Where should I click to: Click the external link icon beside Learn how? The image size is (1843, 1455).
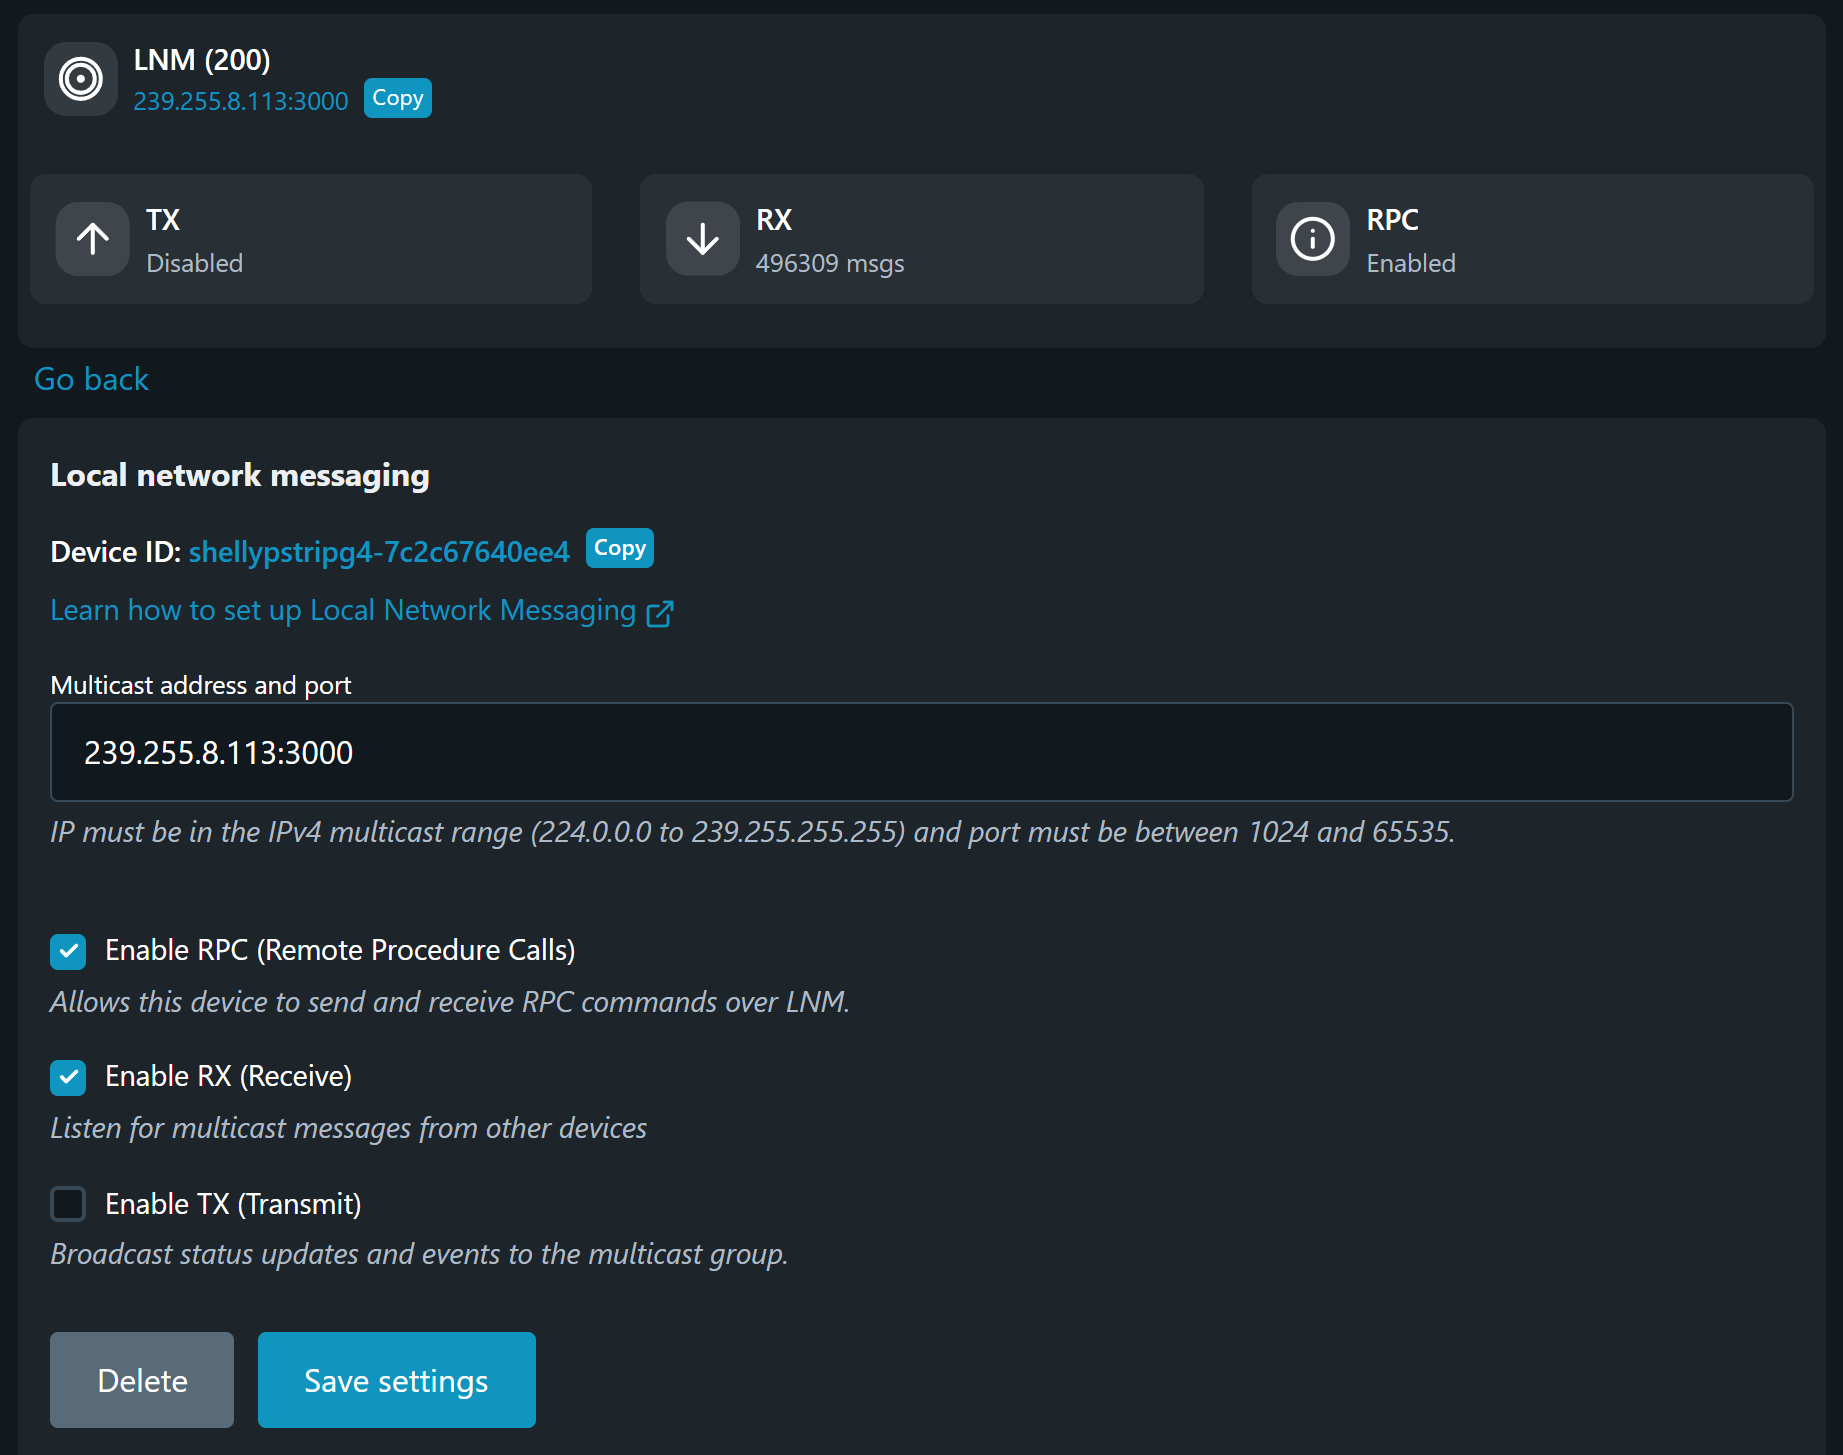point(660,613)
